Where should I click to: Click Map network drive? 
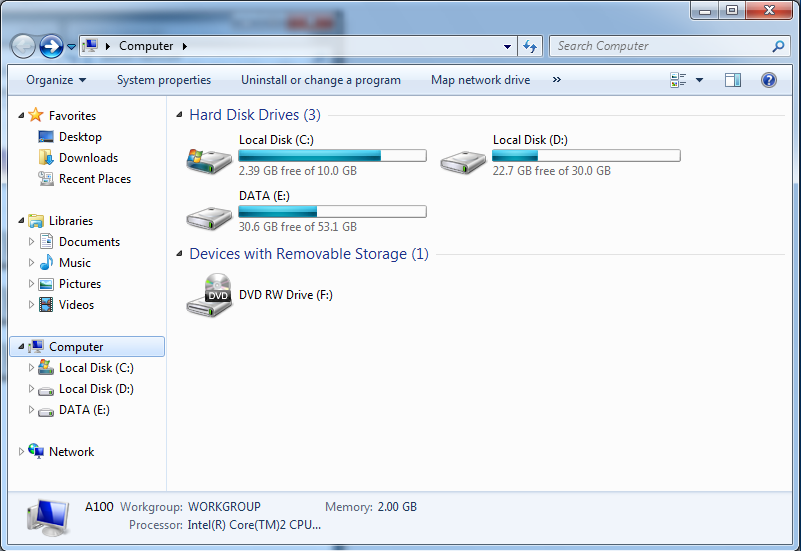click(x=480, y=80)
